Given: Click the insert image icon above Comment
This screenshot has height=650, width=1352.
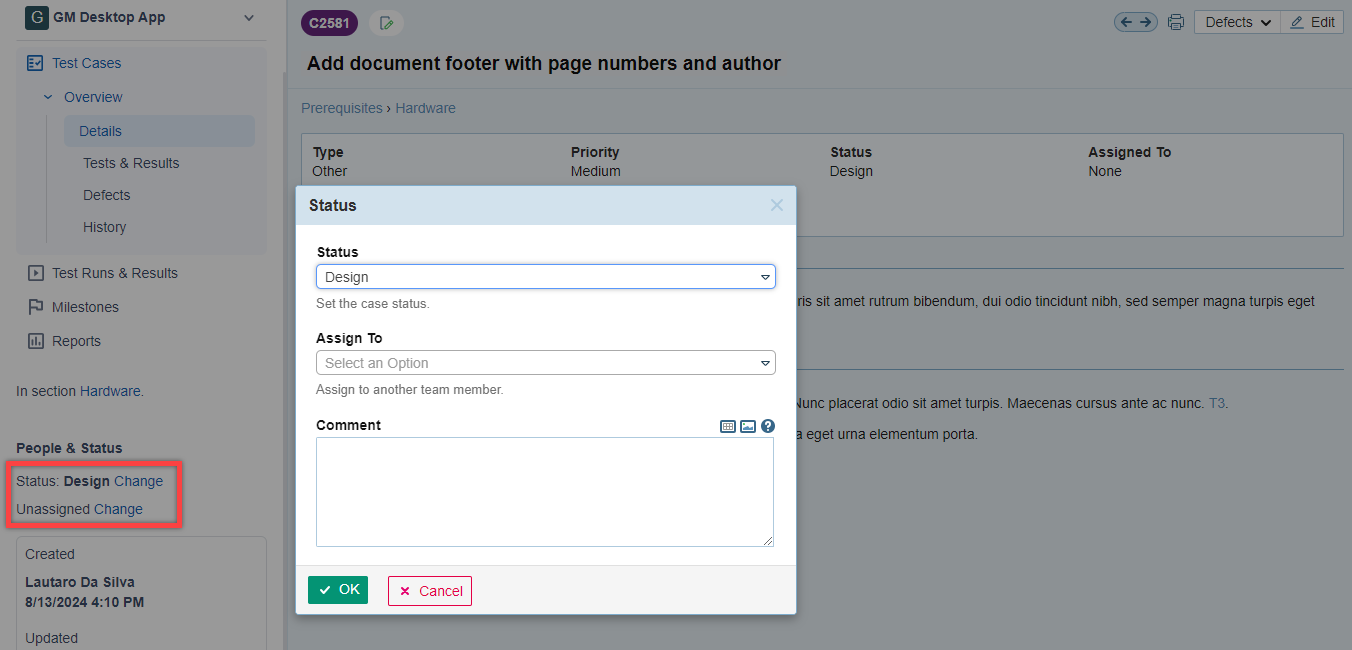Looking at the screenshot, I should (x=748, y=426).
